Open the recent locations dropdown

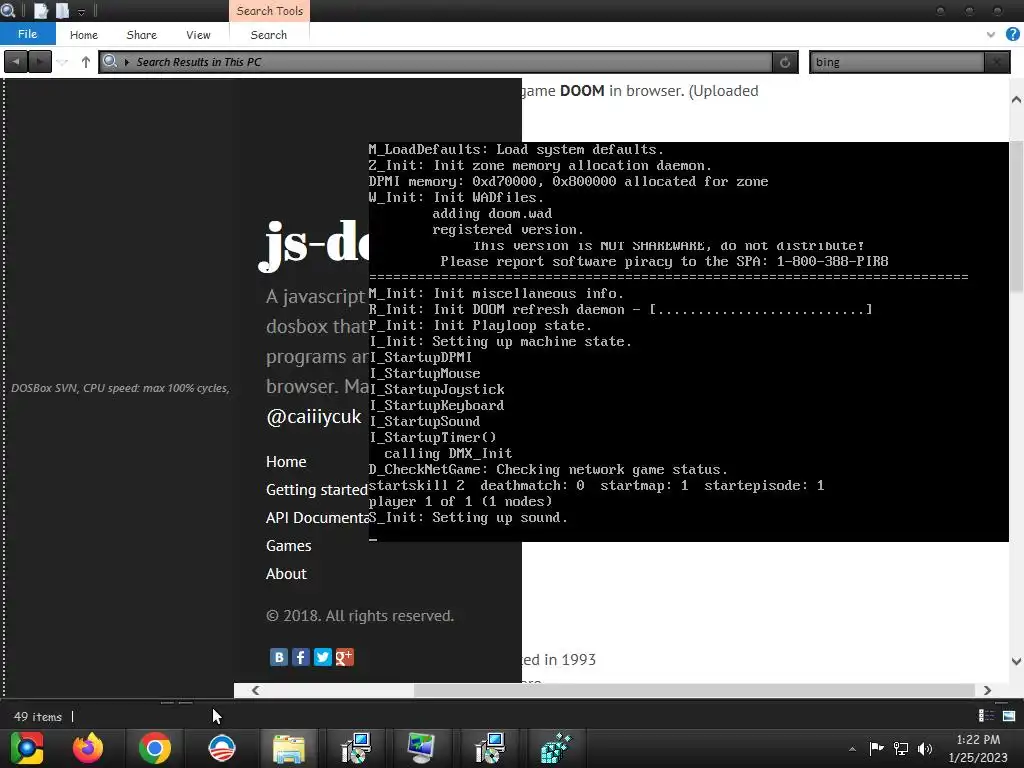[62, 62]
